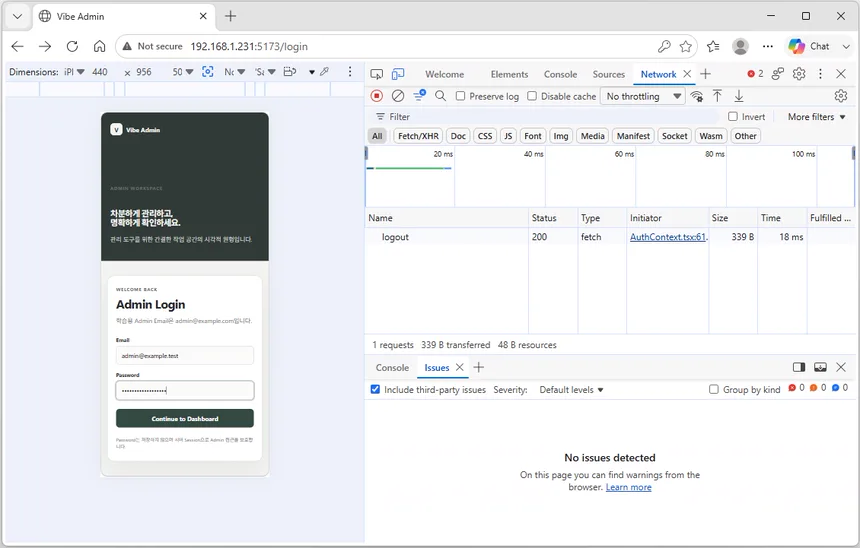Open network conditions wifi-gear icon
Viewport: 860px width, 548px height.
697,96
